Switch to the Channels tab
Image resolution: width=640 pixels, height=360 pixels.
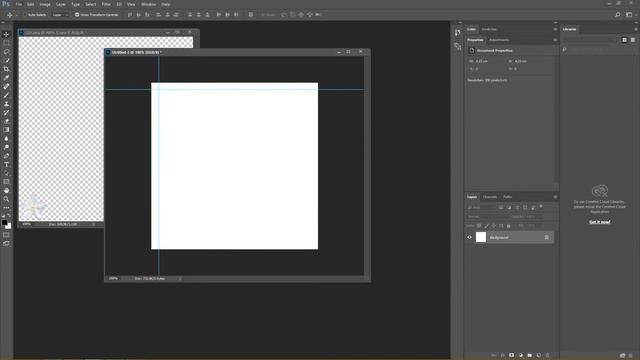click(490, 197)
